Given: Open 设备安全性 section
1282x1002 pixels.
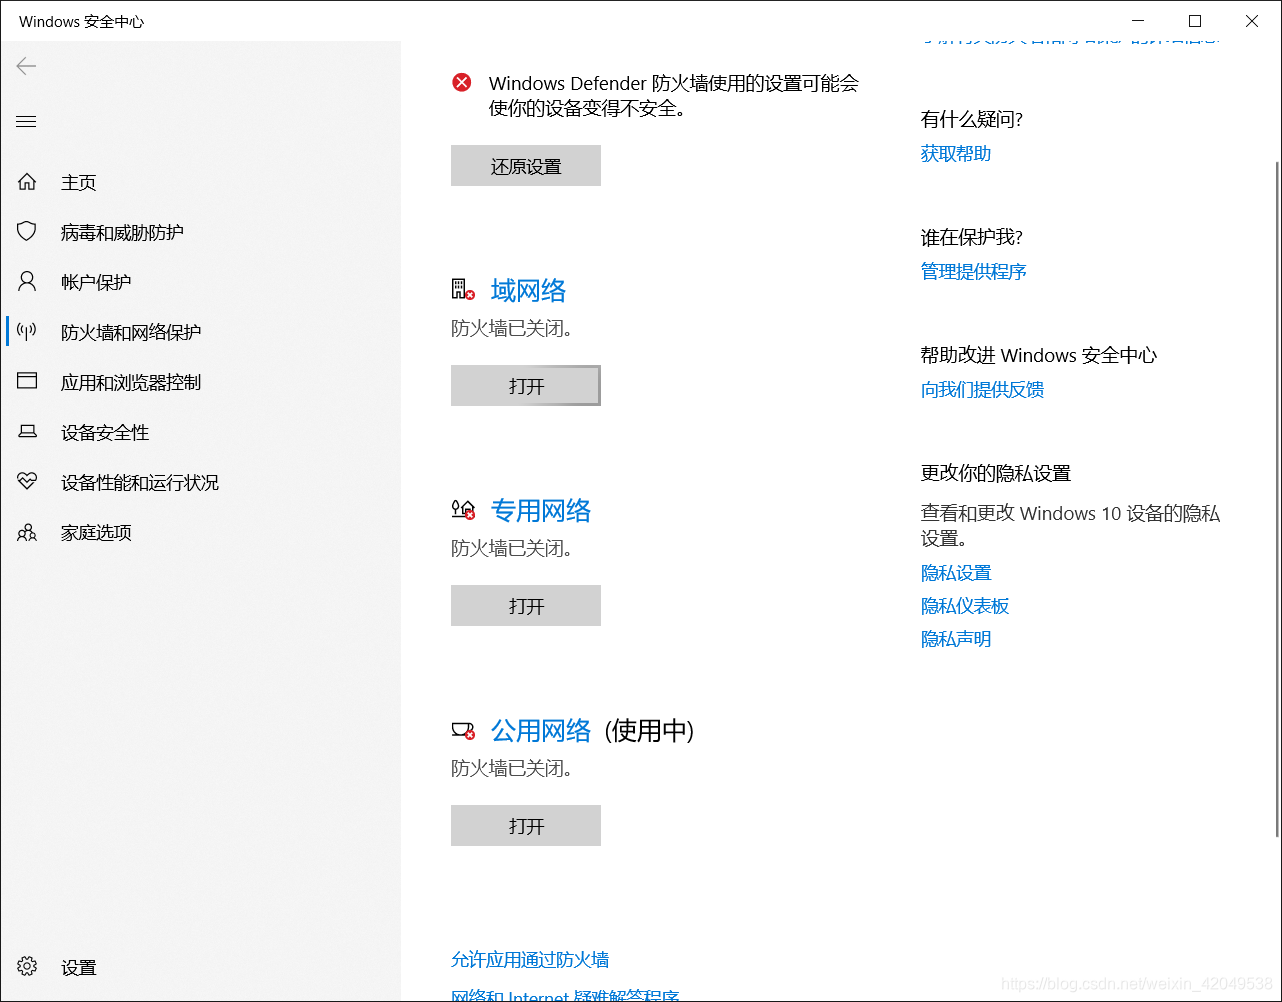Looking at the screenshot, I should 105,432.
